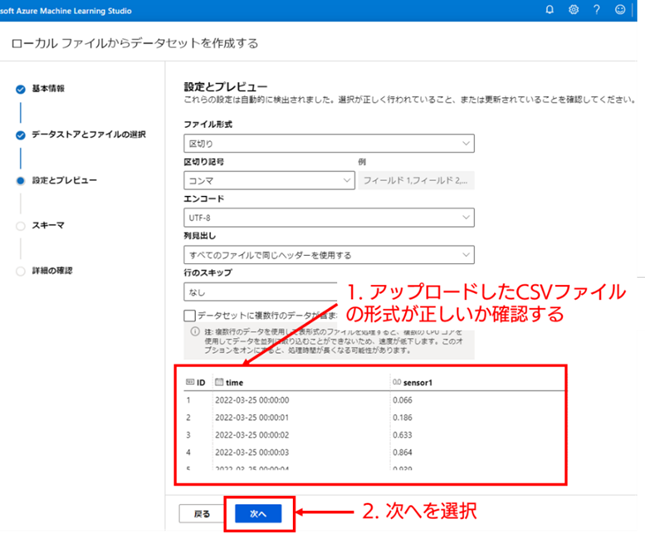The width and height of the screenshot is (645, 534).
Task: Click the 詳細の確認 step circle
Action: [x=21, y=271]
